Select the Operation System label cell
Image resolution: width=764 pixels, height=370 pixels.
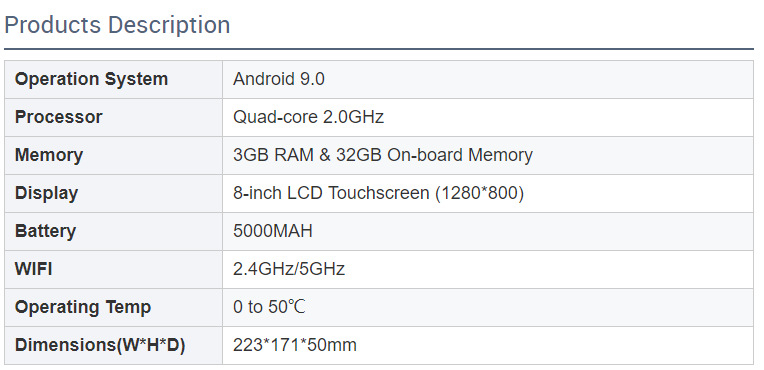pyautogui.click(x=114, y=79)
